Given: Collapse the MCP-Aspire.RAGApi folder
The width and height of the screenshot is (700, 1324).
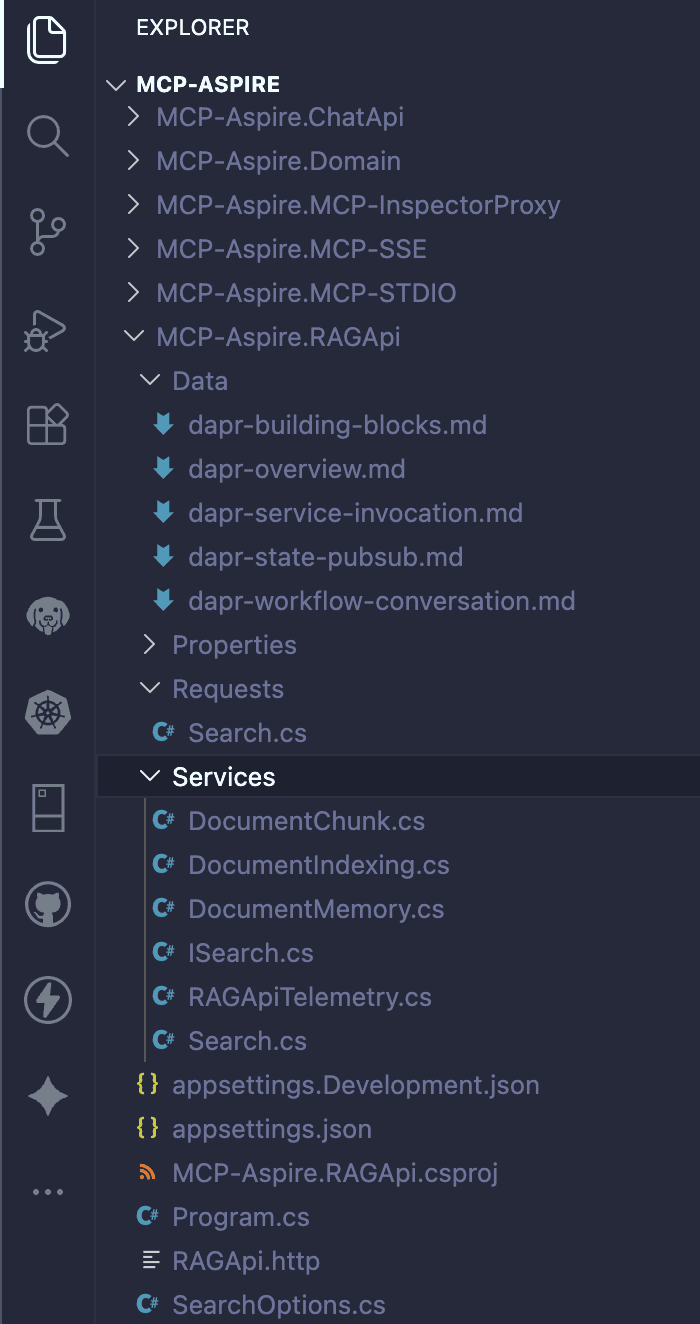Looking at the screenshot, I should pos(133,337).
